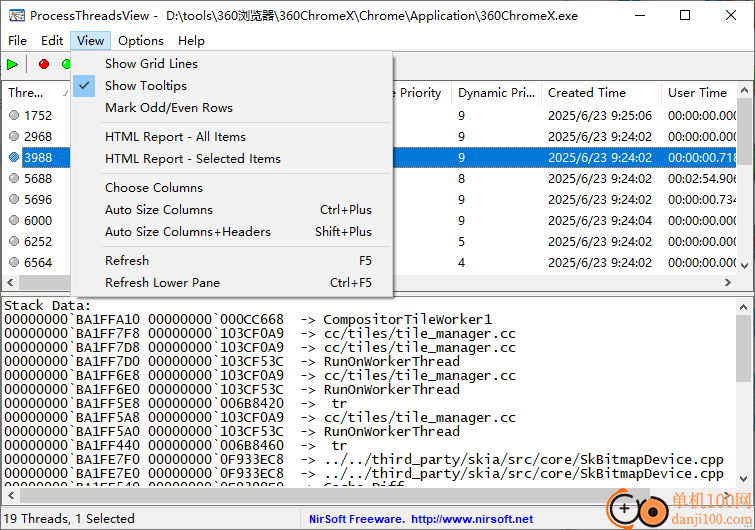This screenshot has height=530, width=755.
Task: Select thread row 1752
Action: point(38,116)
